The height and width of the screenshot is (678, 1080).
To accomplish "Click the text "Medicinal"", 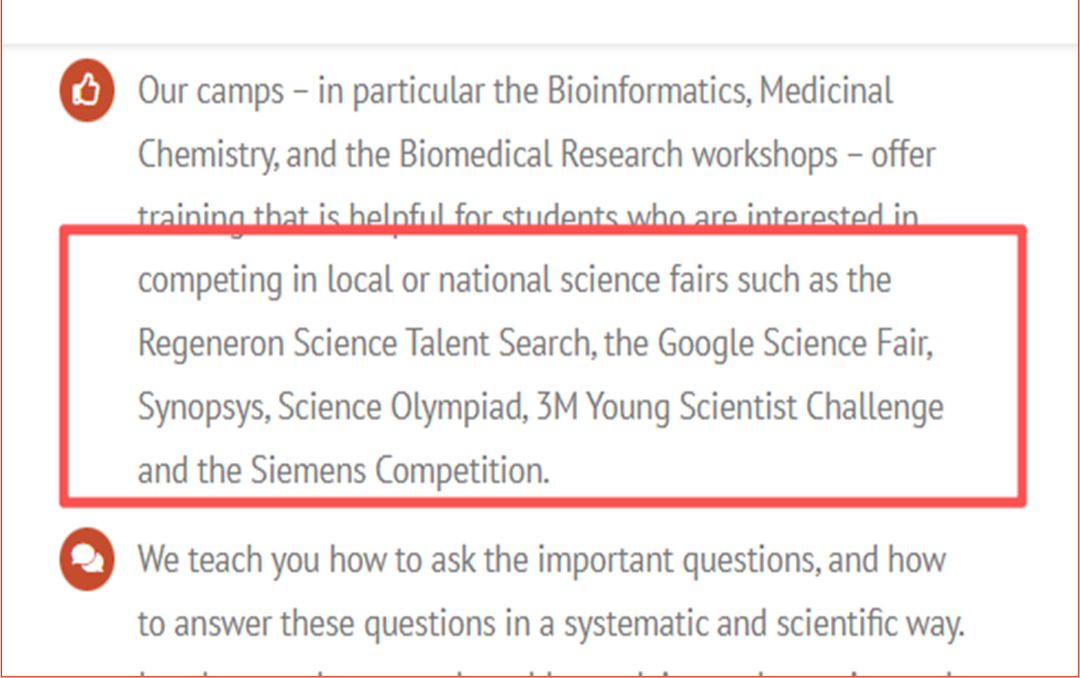I will click(826, 92).
